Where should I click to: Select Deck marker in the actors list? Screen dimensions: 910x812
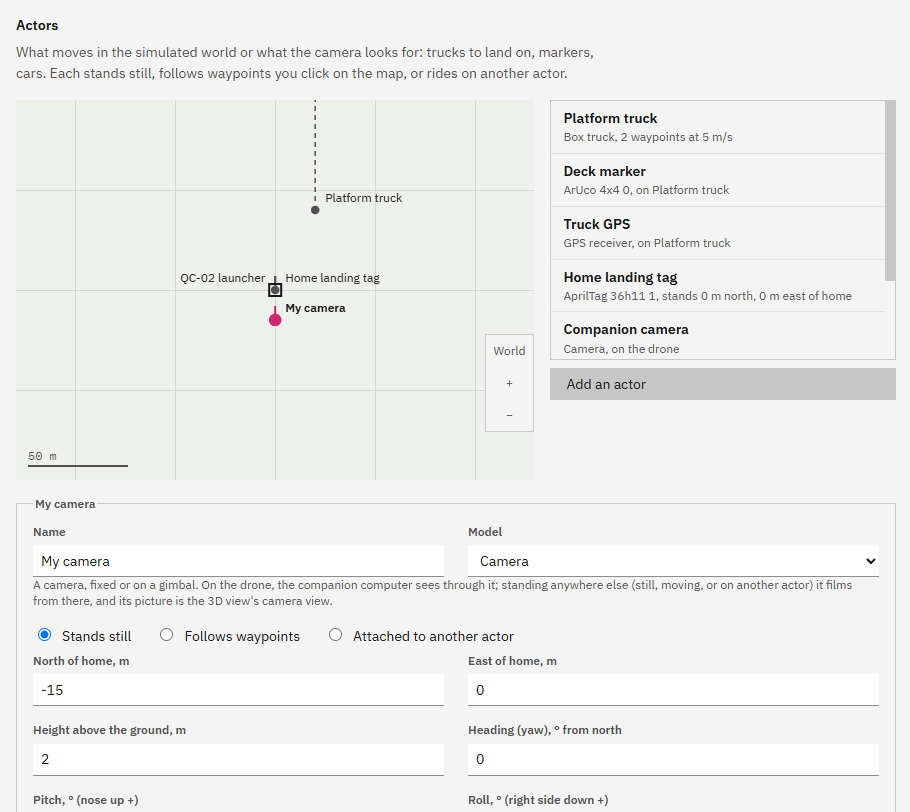point(718,180)
